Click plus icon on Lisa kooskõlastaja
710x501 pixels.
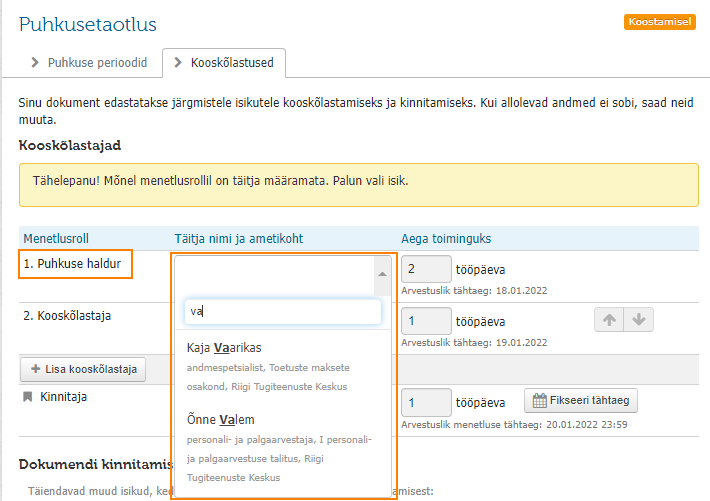(35, 369)
